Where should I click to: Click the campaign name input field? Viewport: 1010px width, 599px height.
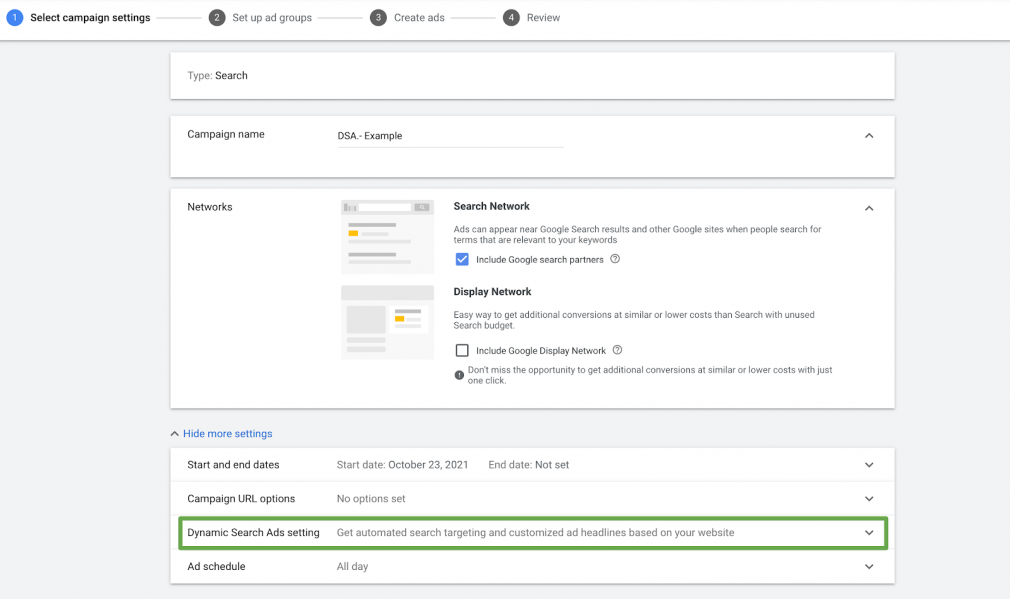tap(450, 136)
